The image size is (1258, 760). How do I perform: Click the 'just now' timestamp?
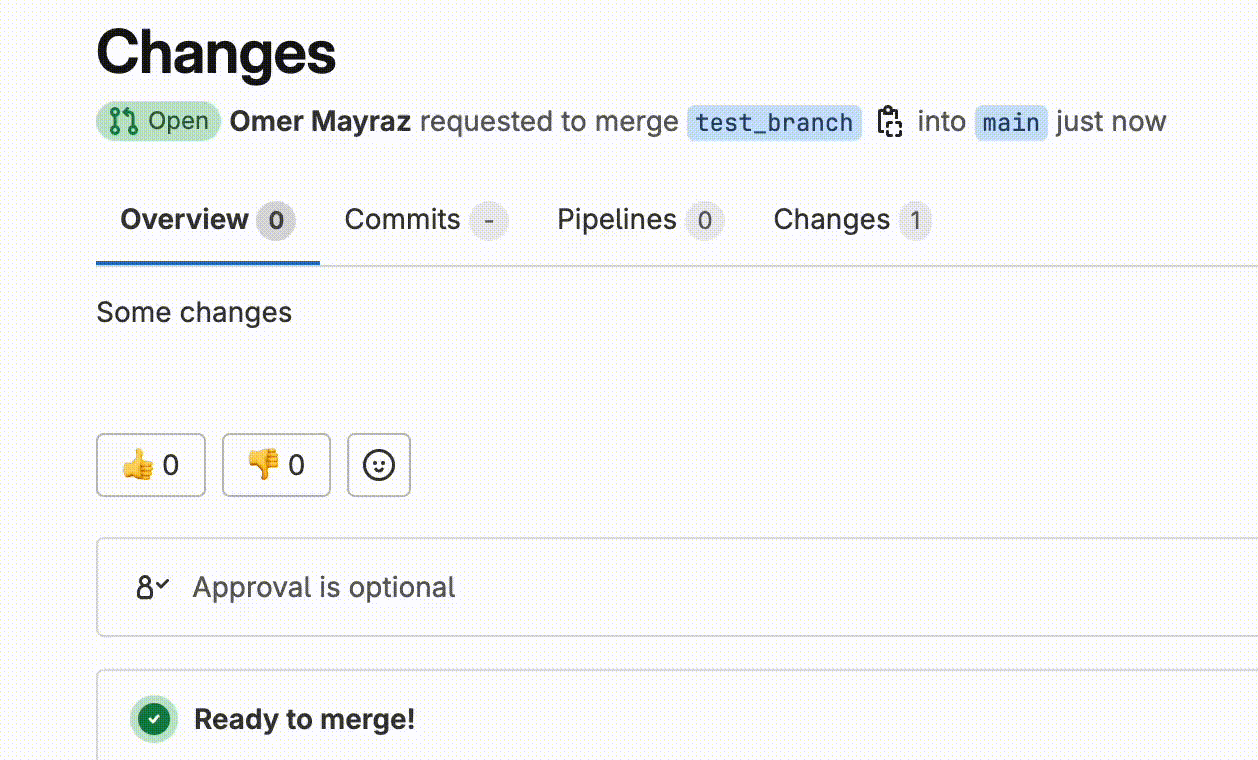pyautogui.click(x=1110, y=121)
